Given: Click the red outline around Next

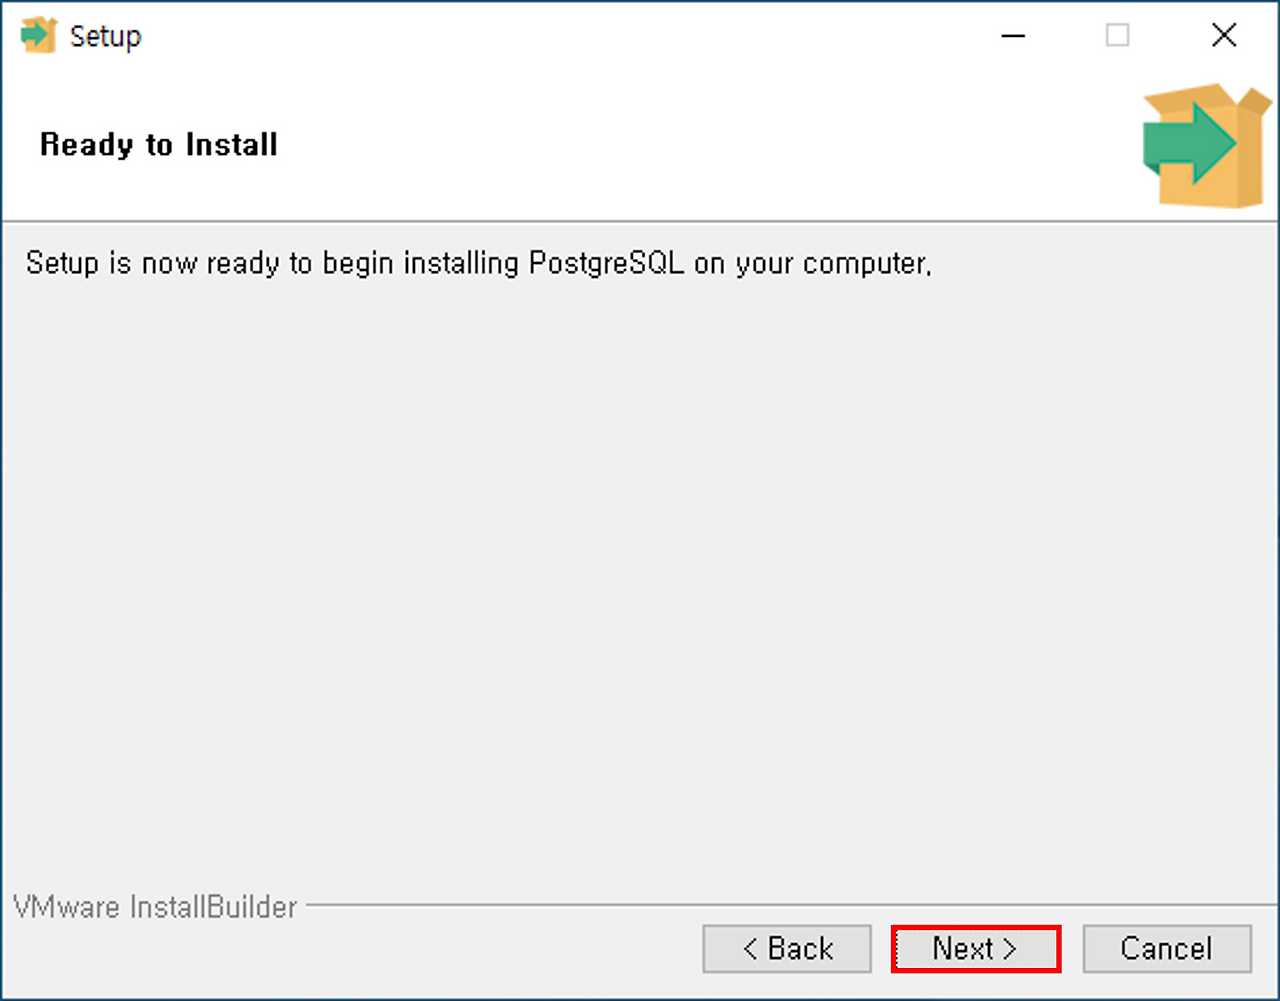Looking at the screenshot, I should pyautogui.click(x=974, y=926).
